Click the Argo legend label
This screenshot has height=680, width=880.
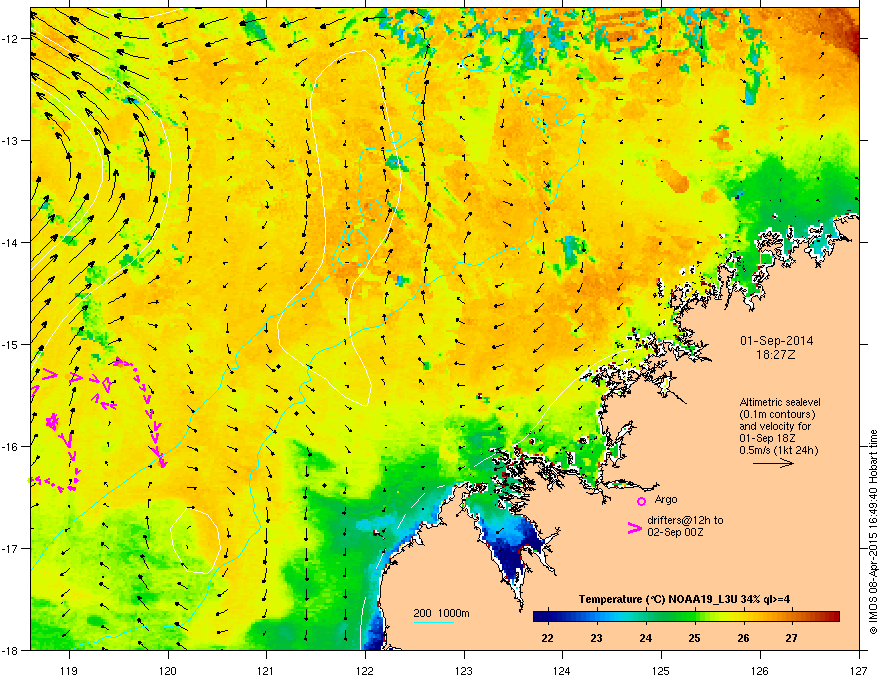coord(666,499)
